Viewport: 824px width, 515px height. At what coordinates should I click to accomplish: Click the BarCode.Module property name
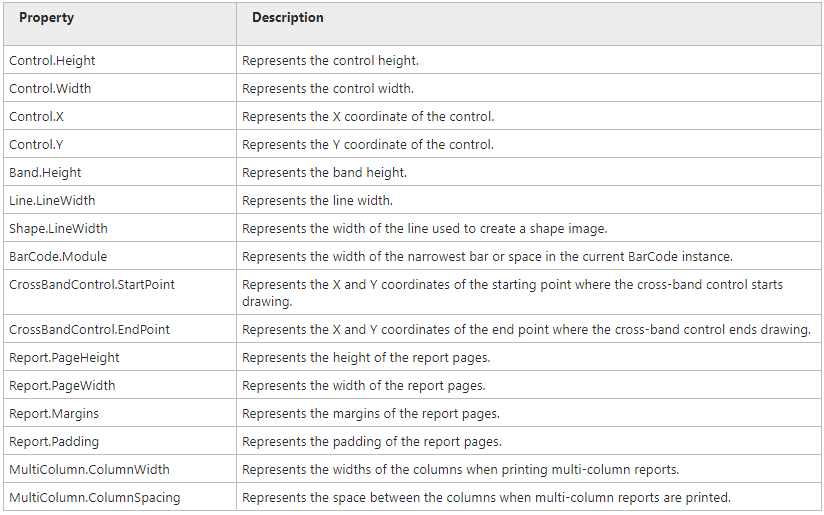[x=56, y=257]
